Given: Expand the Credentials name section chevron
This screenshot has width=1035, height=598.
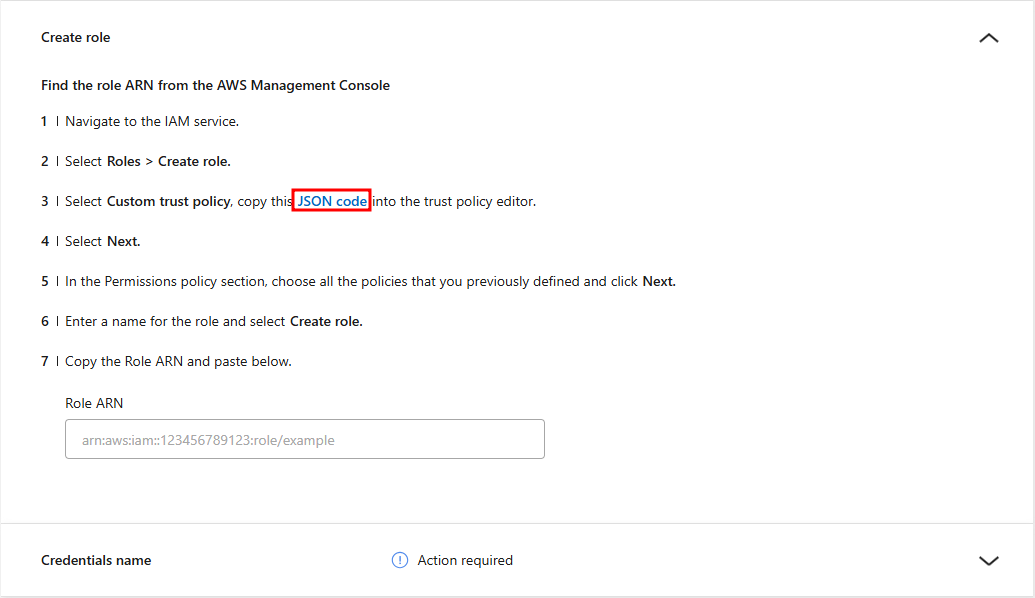Looking at the screenshot, I should (x=988, y=560).
